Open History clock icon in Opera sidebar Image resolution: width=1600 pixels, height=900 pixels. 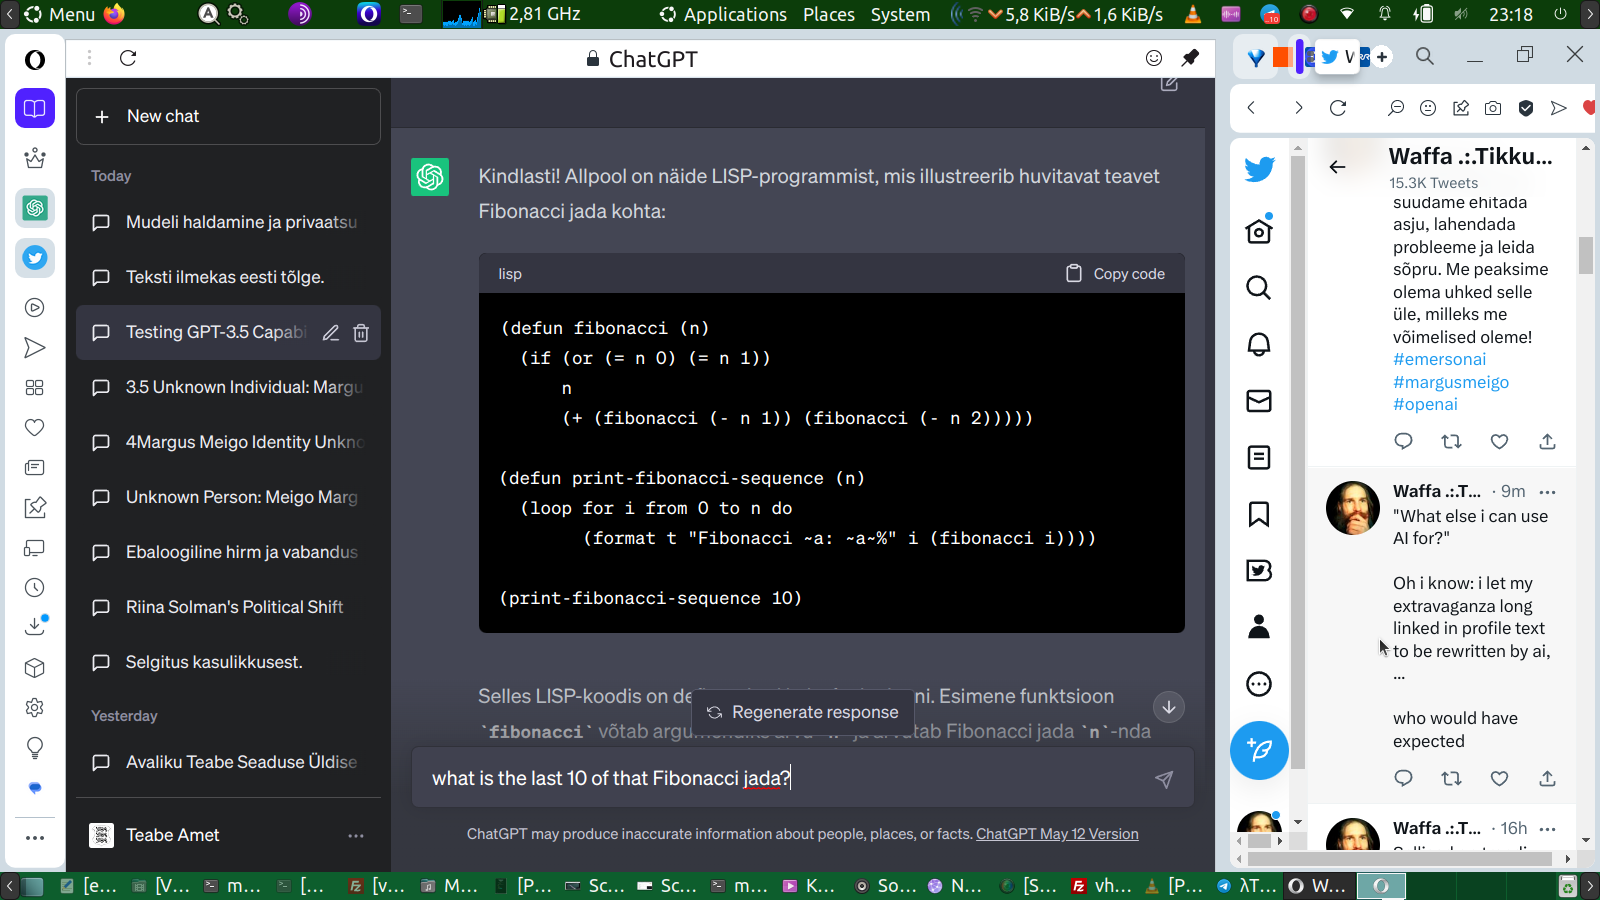35,588
